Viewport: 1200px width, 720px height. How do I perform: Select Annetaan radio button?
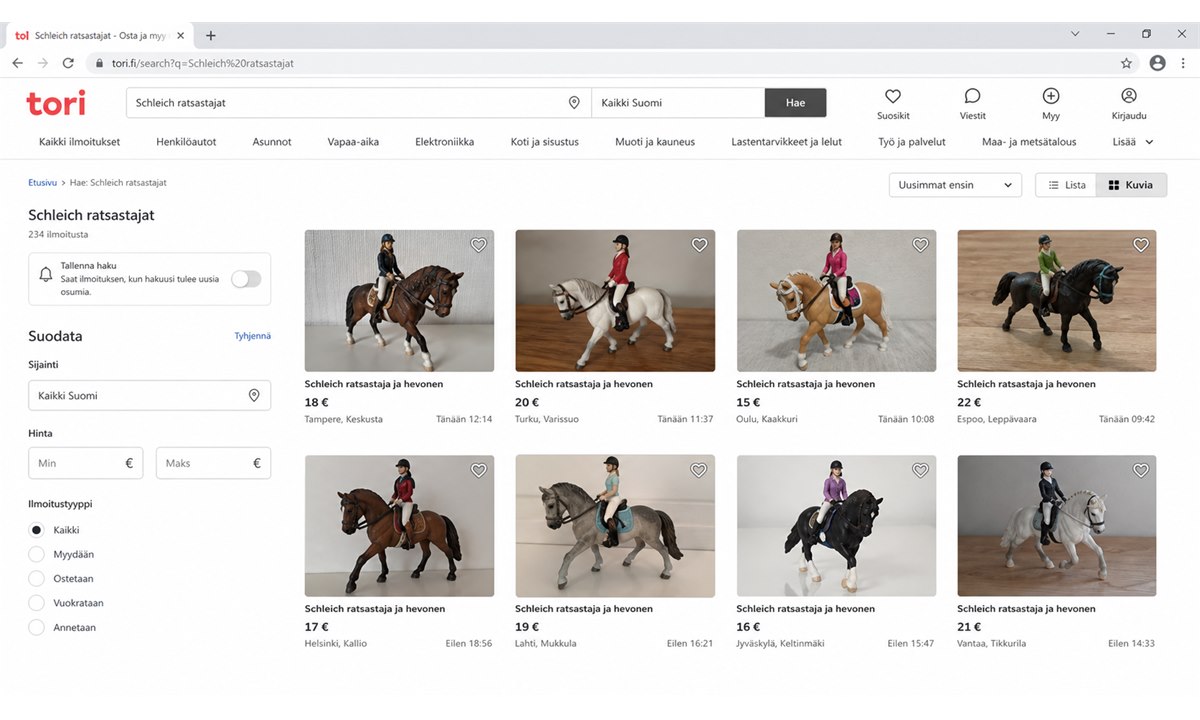click(x=37, y=628)
